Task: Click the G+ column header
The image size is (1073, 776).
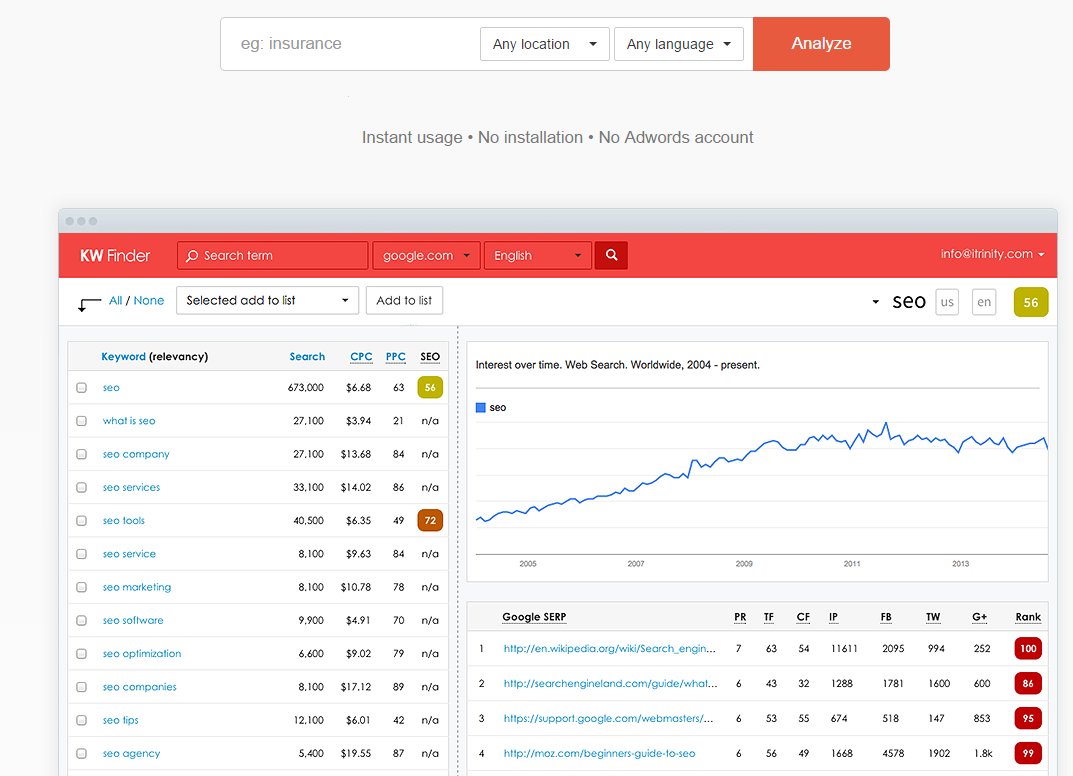Action: pos(979,617)
